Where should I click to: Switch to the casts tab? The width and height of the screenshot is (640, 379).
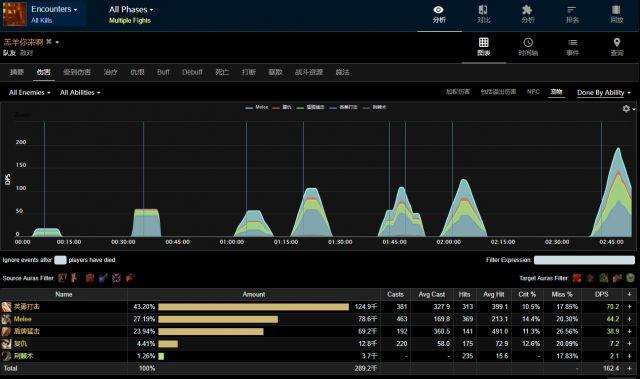coord(342,72)
